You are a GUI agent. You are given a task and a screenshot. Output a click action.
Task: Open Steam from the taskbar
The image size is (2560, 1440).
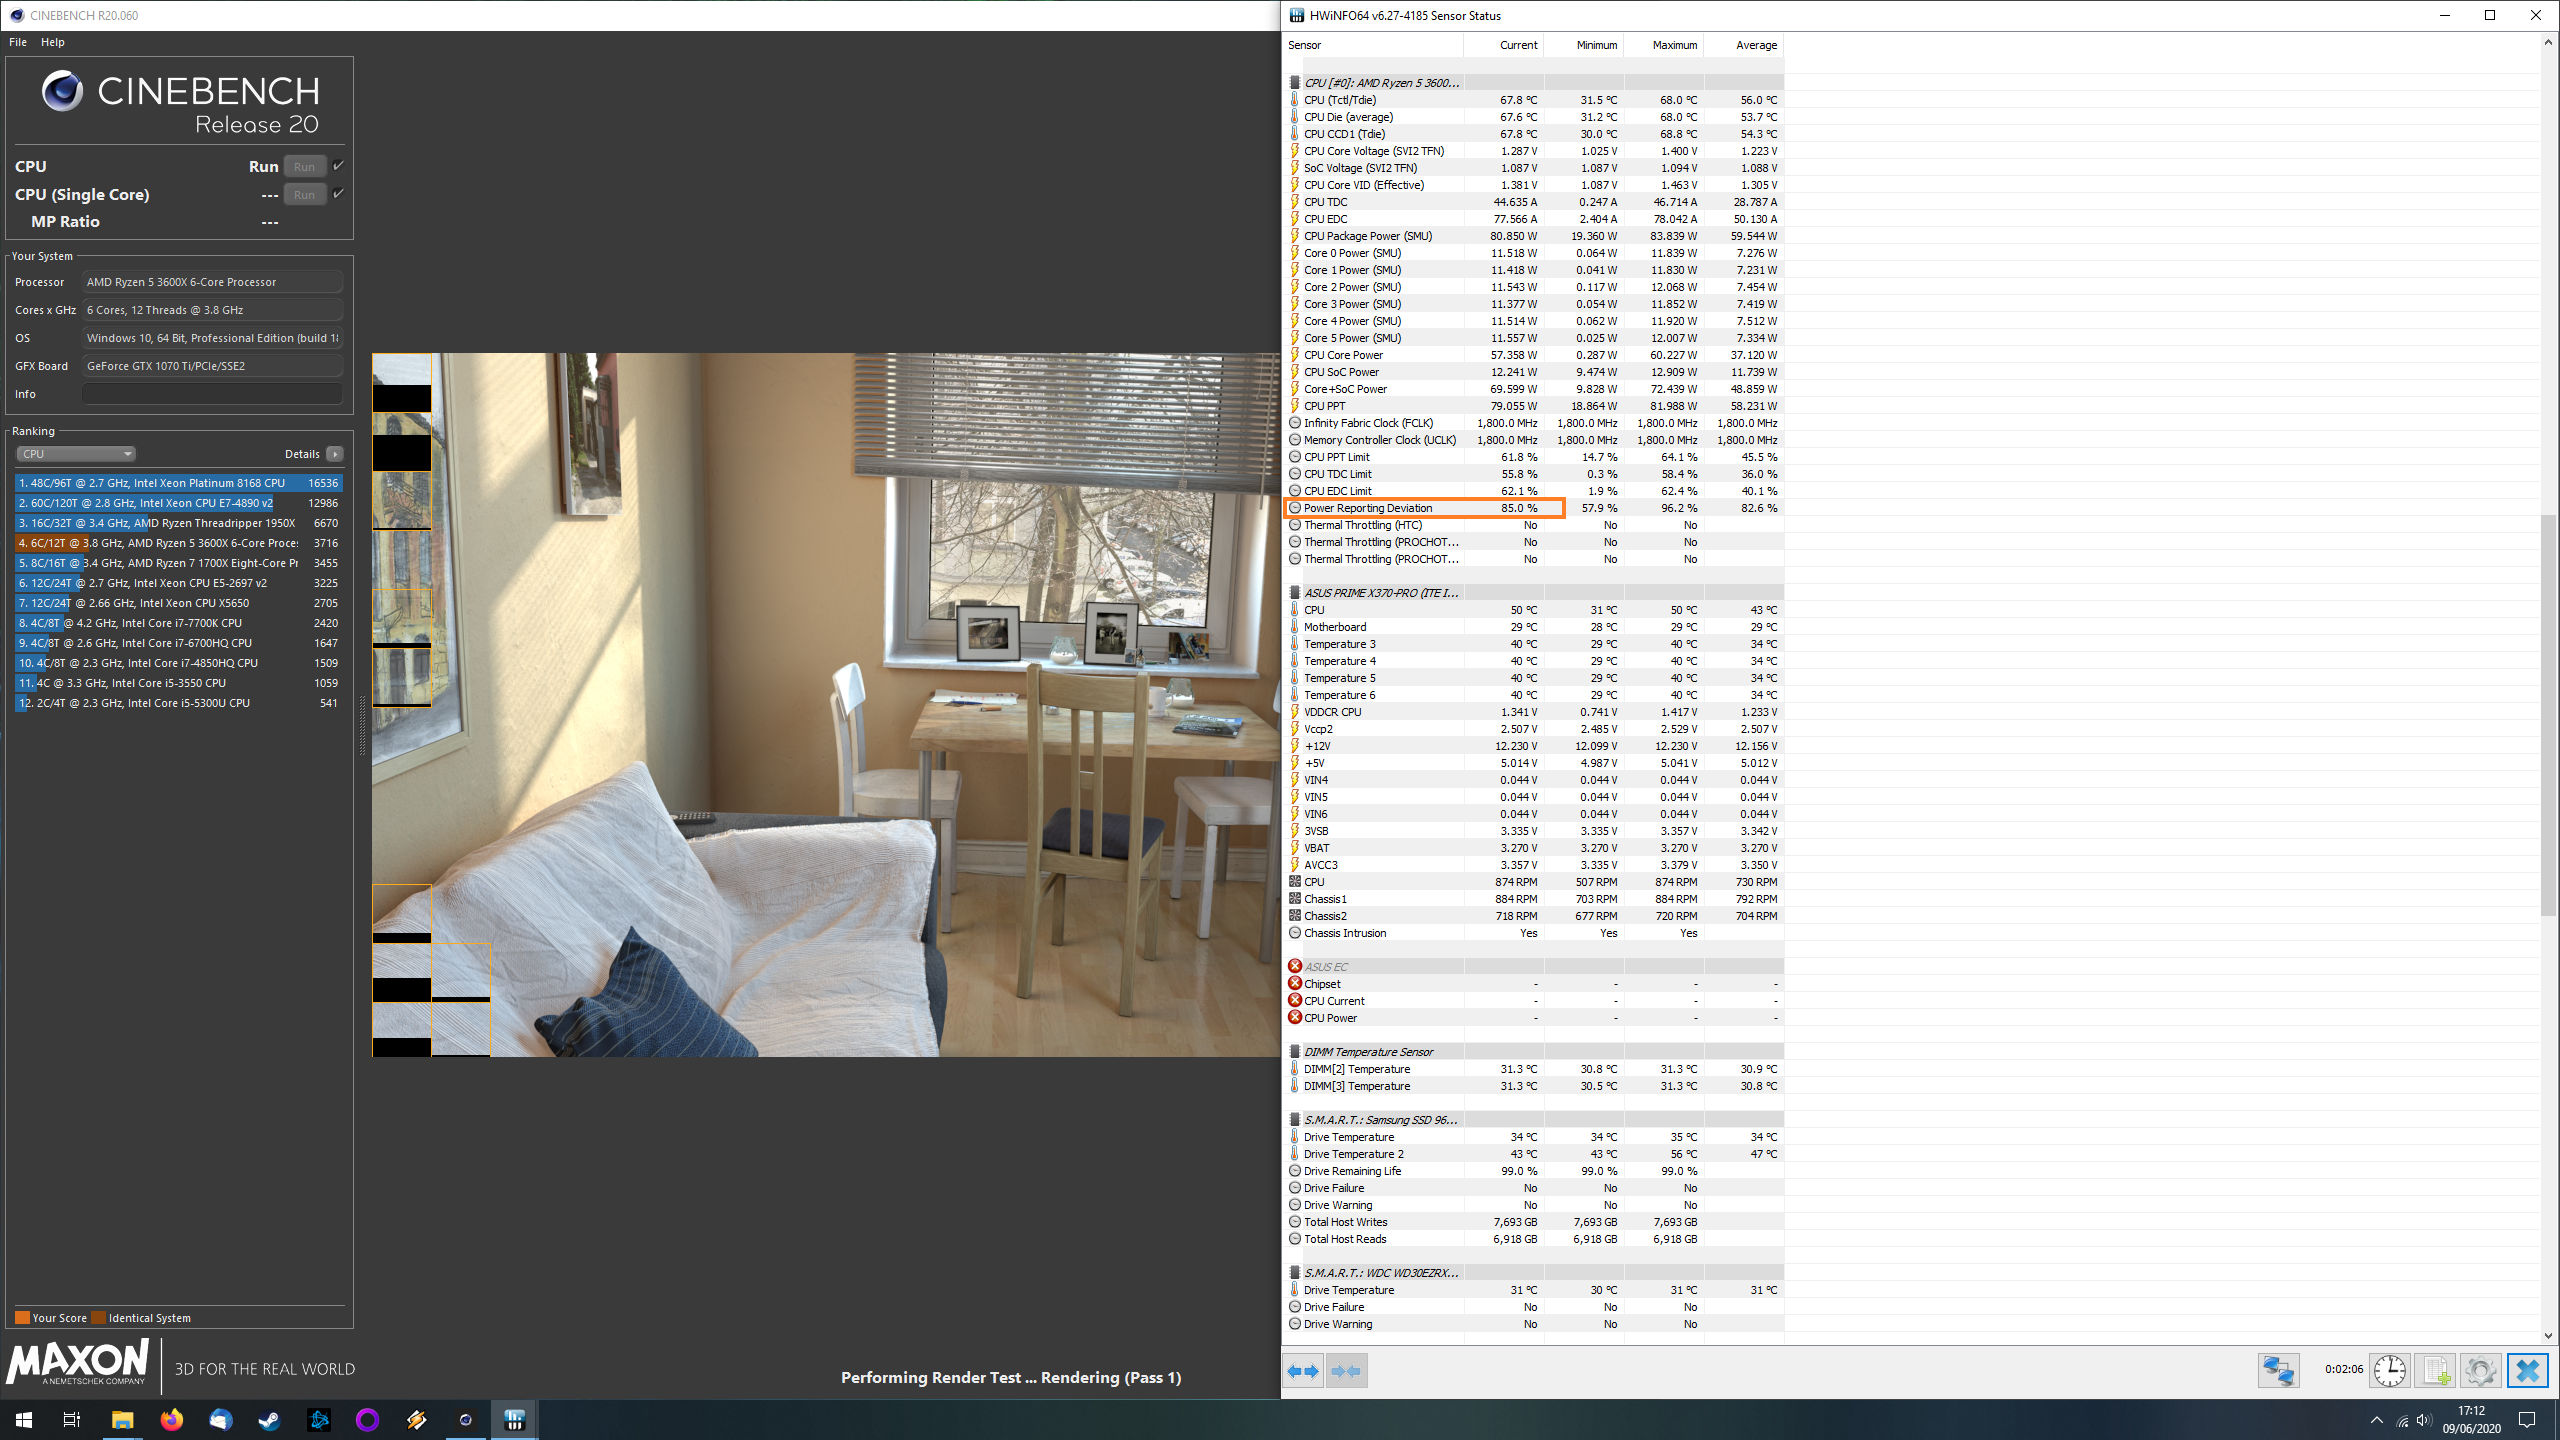pyautogui.click(x=270, y=1420)
